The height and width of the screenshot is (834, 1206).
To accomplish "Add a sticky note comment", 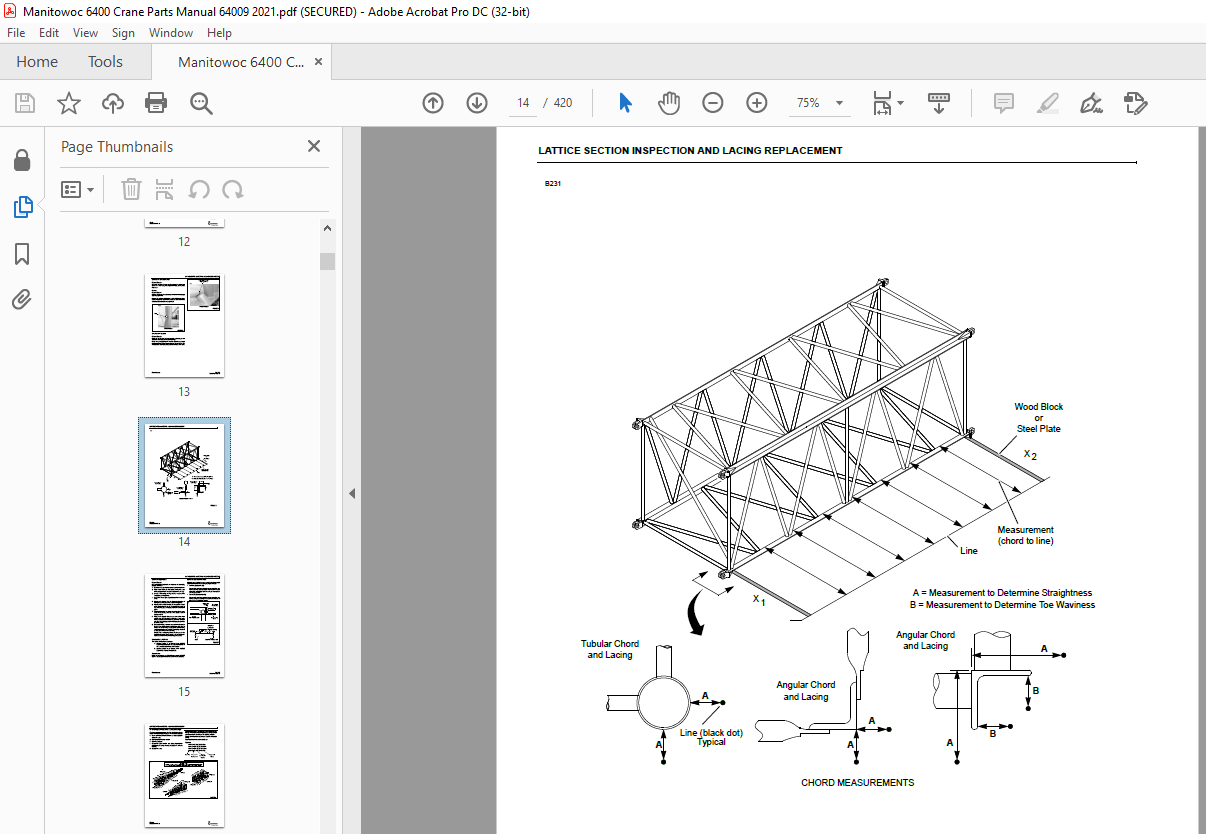I will coord(1003,103).
